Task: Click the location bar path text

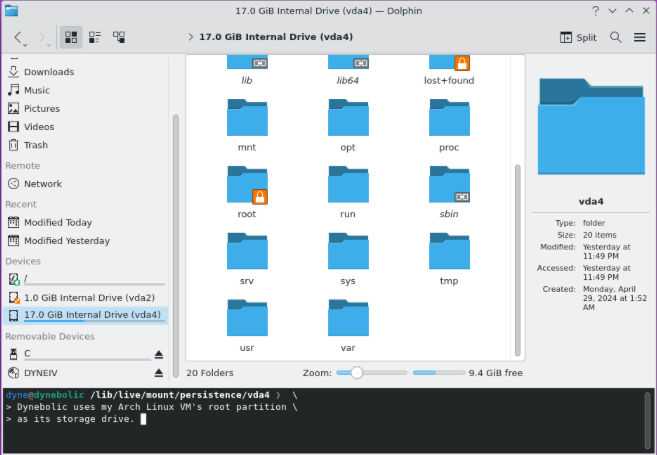Action: click(x=276, y=37)
